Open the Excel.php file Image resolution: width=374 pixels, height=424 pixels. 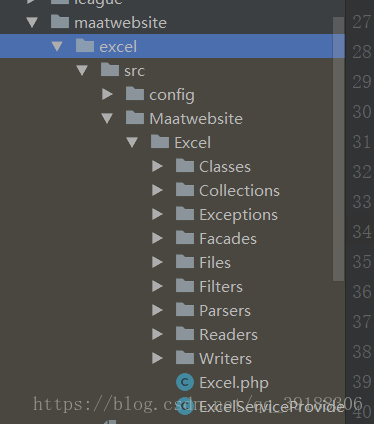pyautogui.click(x=234, y=383)
